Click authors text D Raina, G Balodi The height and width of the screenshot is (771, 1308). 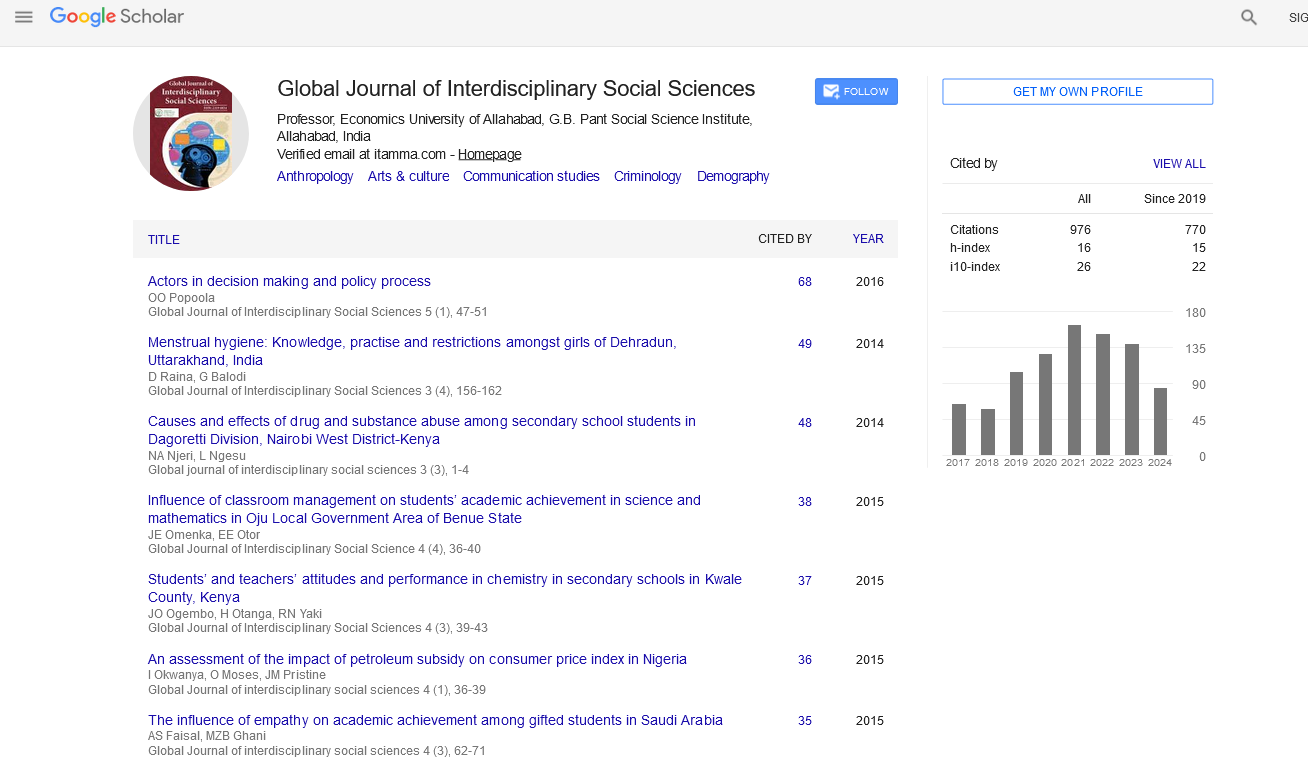[x=197, y=377]
